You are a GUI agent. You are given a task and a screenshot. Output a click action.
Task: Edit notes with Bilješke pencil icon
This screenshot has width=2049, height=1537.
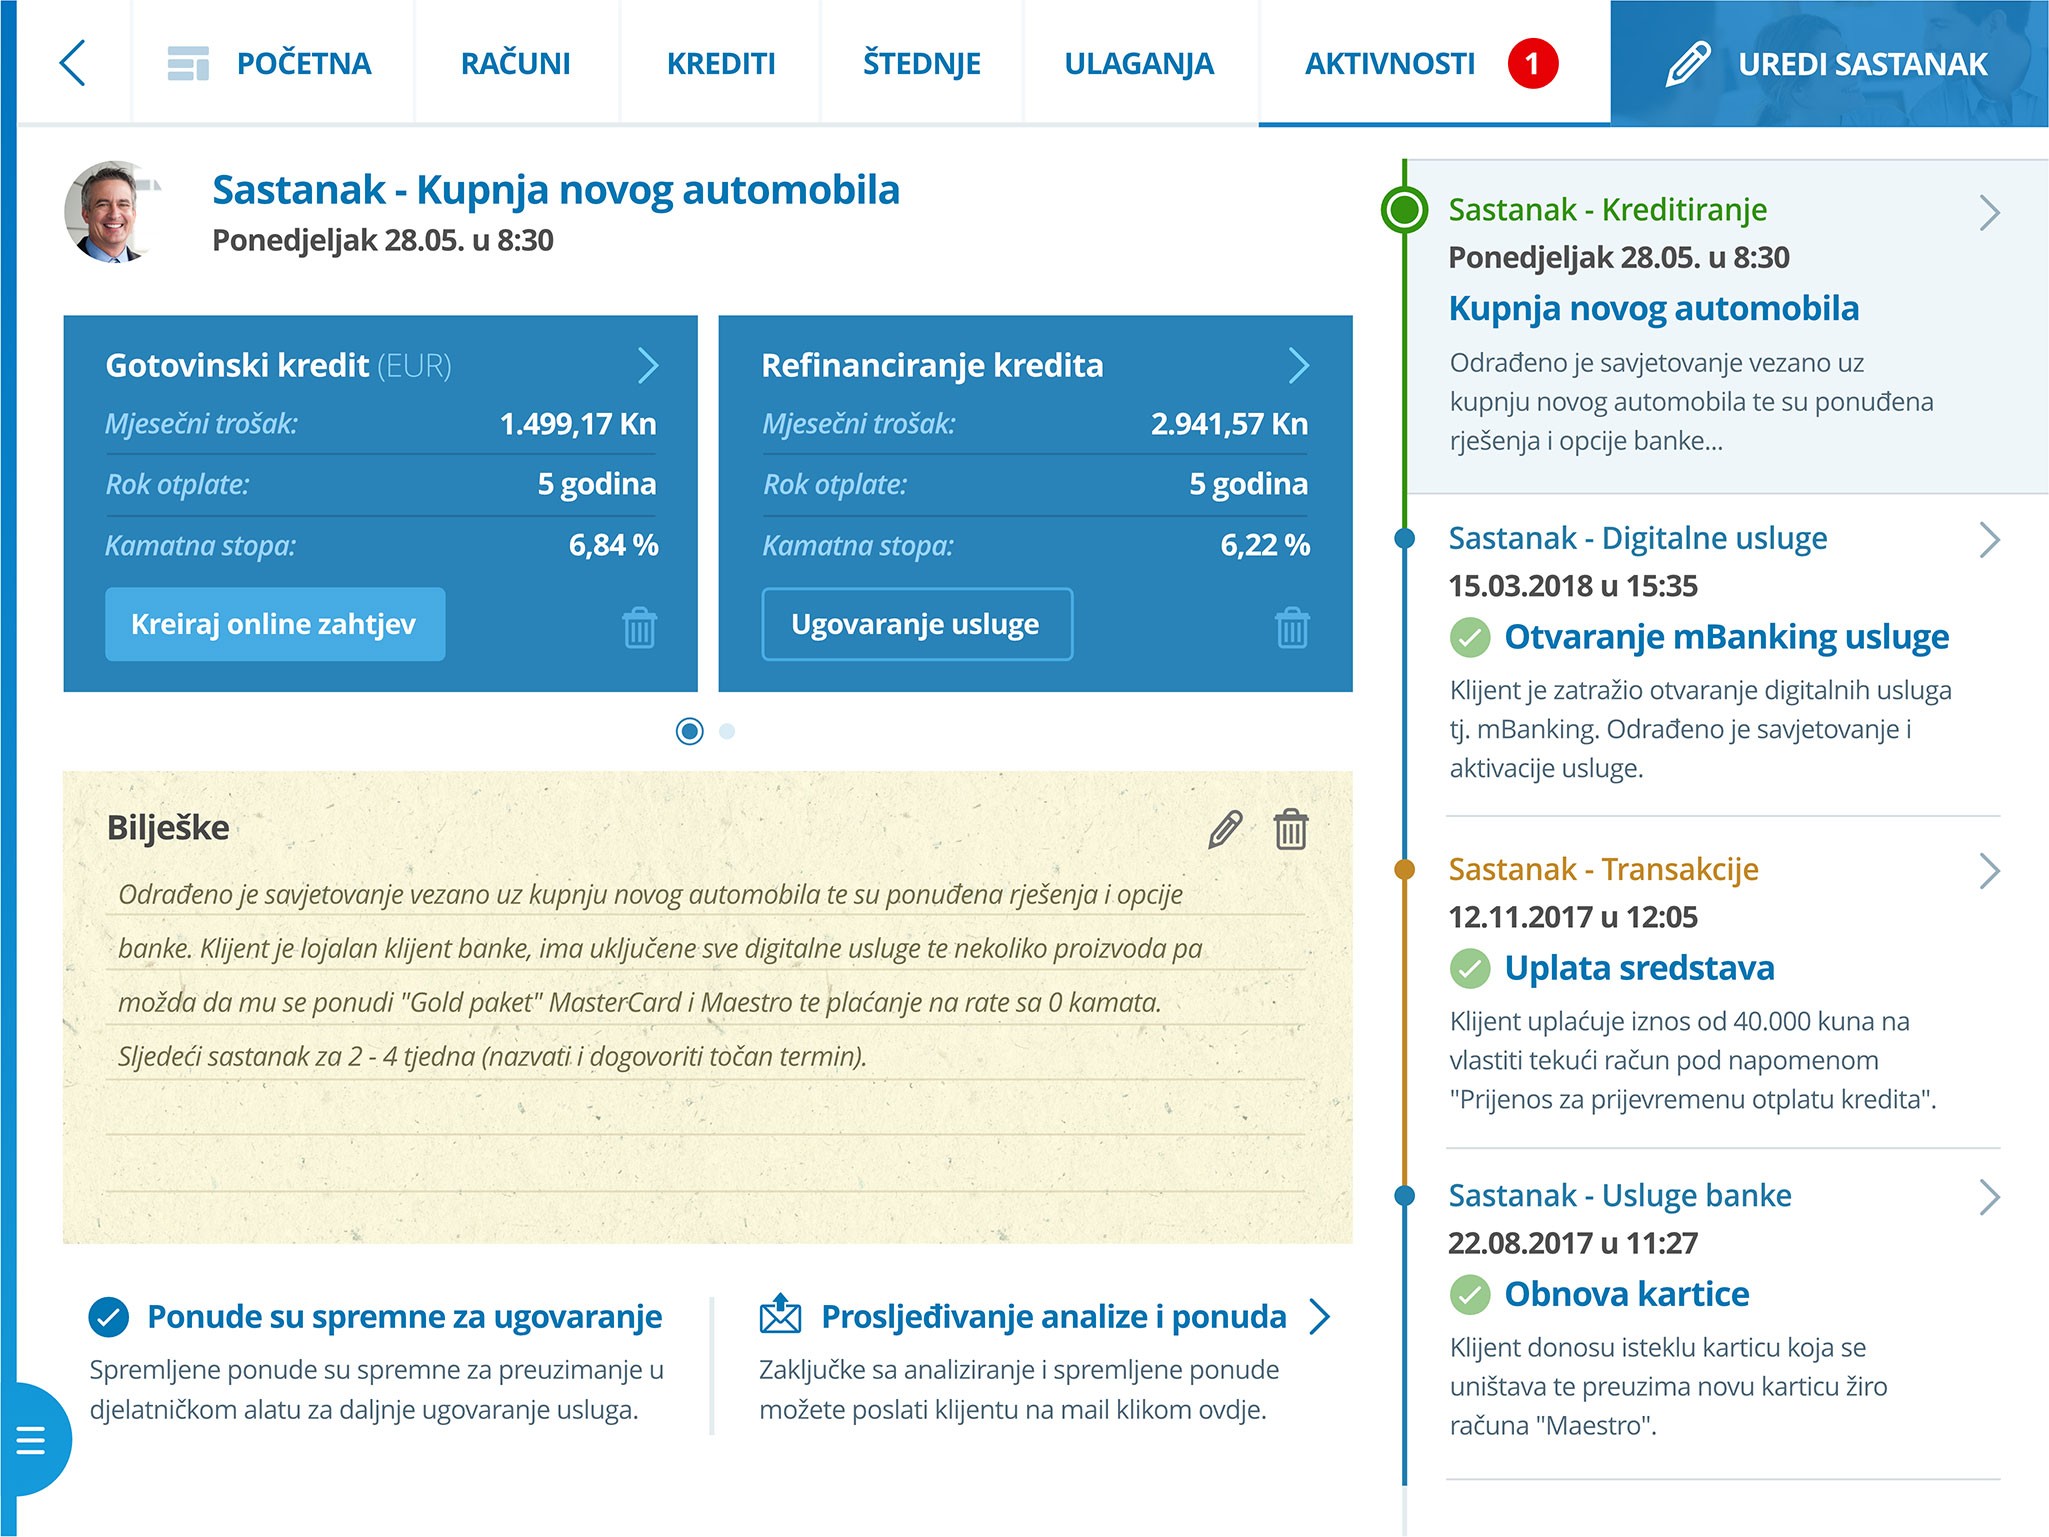click(x=1225, y=829)
